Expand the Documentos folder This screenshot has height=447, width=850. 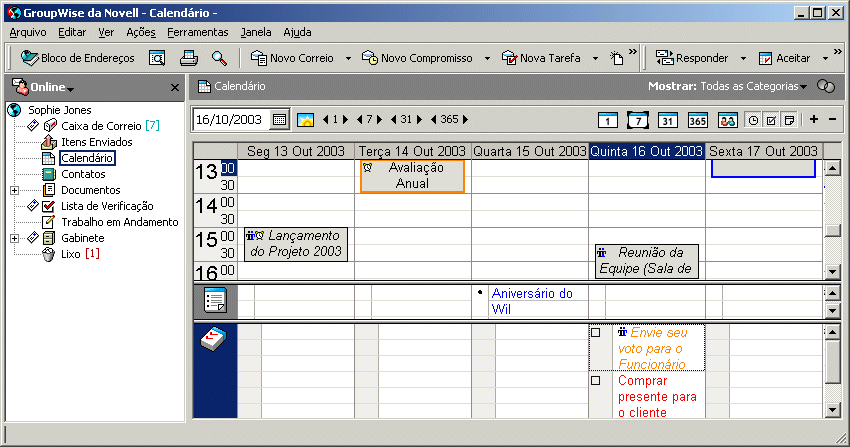pos(15,190)
